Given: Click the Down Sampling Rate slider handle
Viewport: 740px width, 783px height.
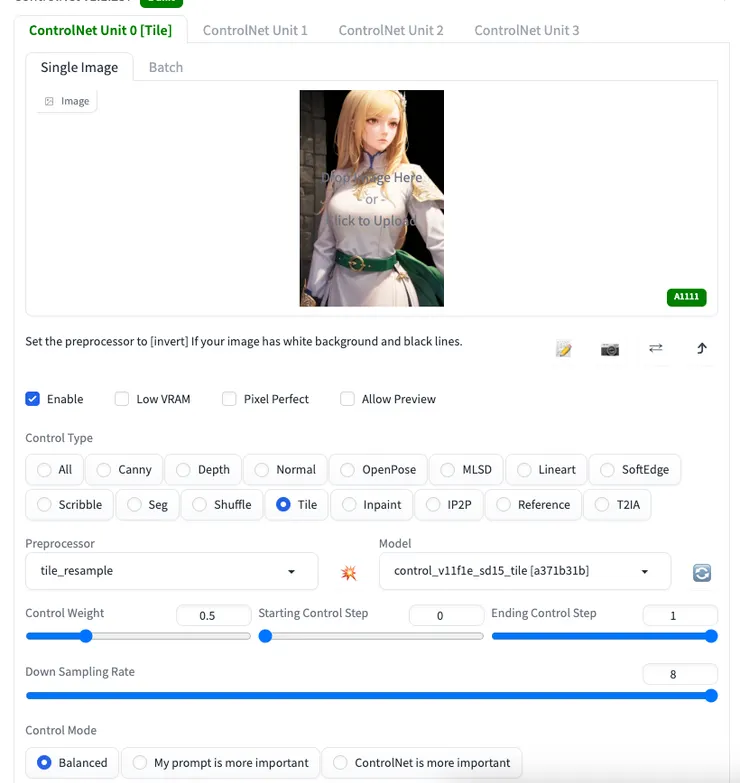Looking at the screenshot, I should point(711,696).
